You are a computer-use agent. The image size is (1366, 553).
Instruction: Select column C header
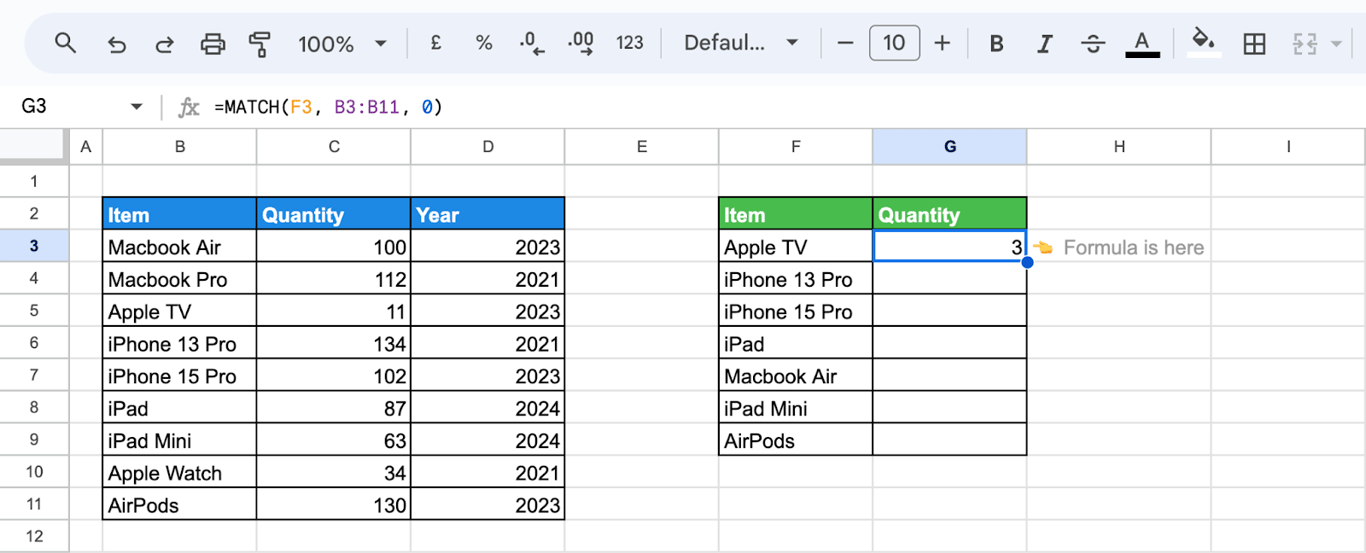334,147
